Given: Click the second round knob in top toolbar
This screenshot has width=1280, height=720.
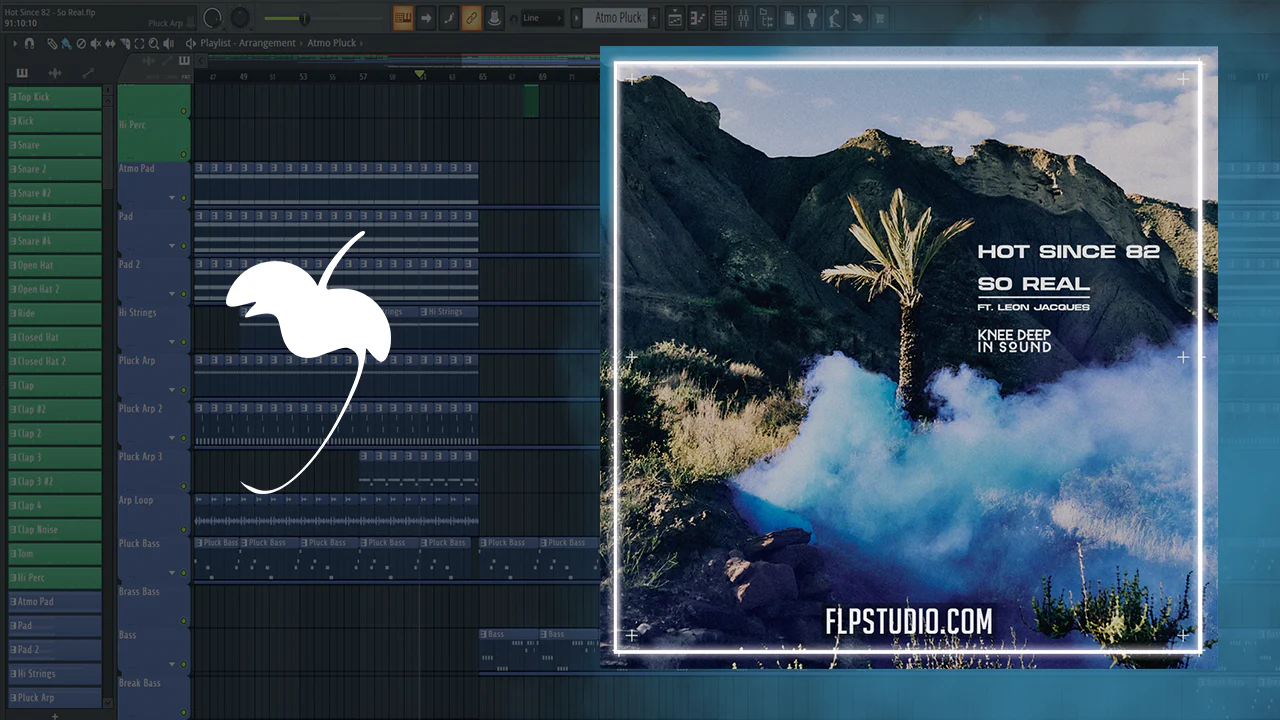Looking at the screenshot, I should (x=240, y=18).
